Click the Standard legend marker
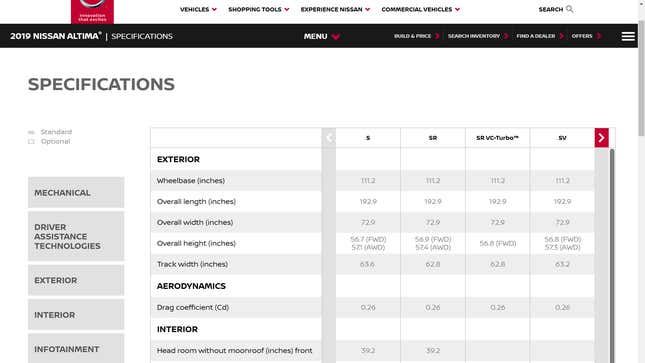The width and height of the screenshot is (645, 363). coord(31,132)
